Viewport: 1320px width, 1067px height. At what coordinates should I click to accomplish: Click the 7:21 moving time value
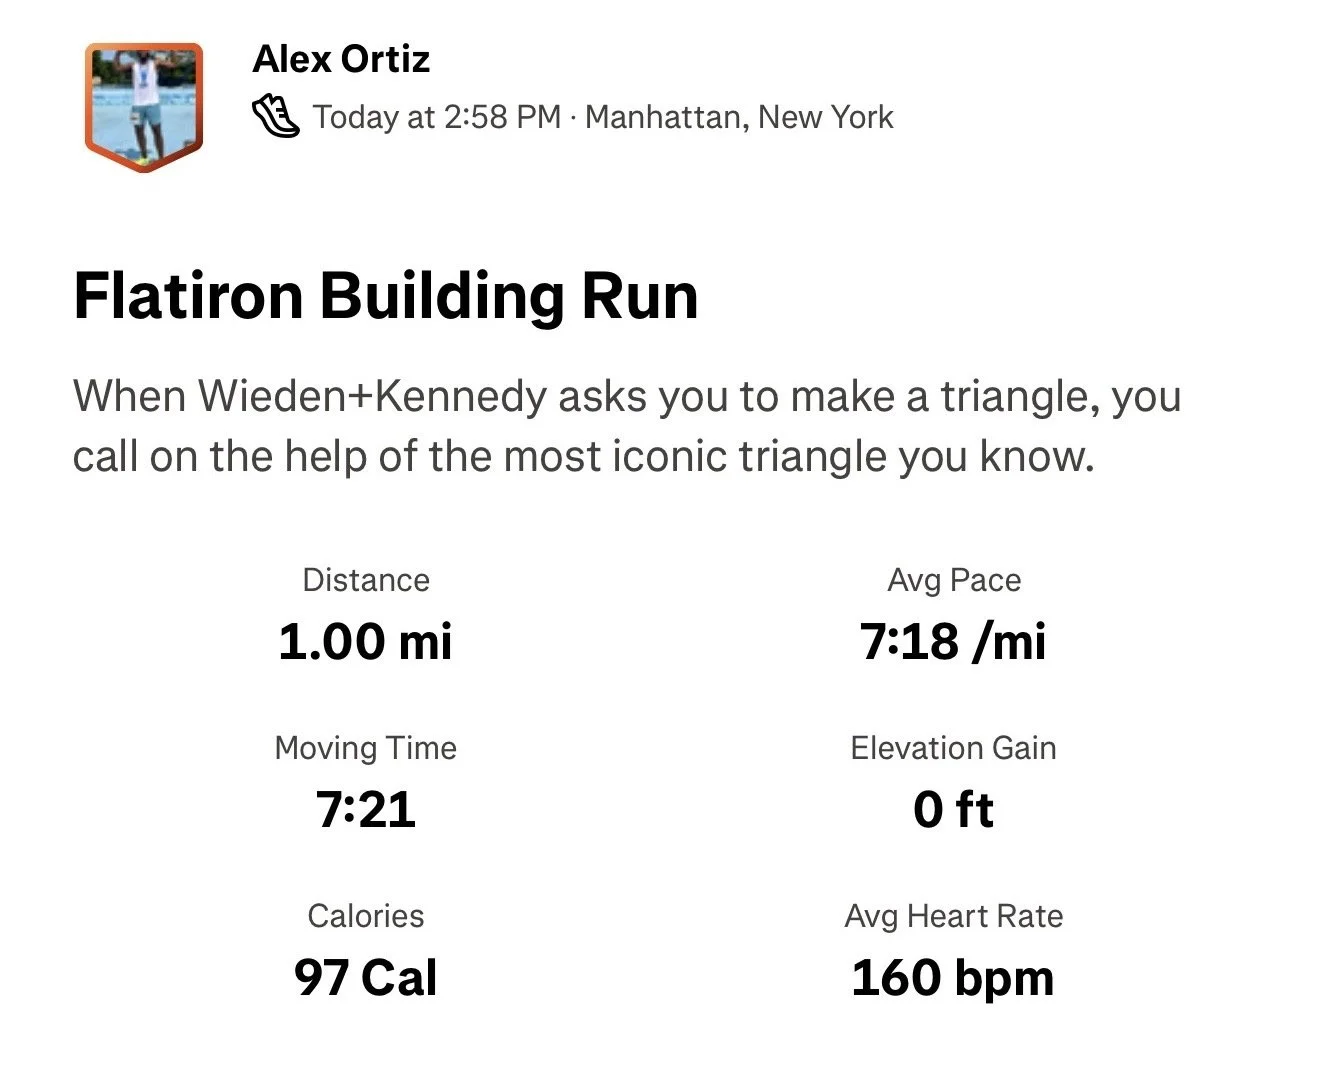point(366,809)
